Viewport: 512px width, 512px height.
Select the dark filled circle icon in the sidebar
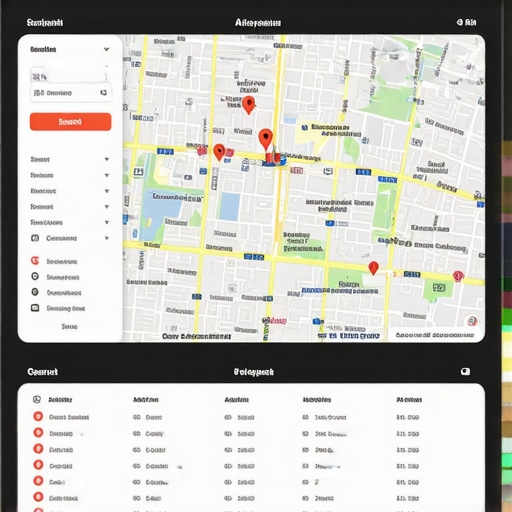[x=35, y=292]
